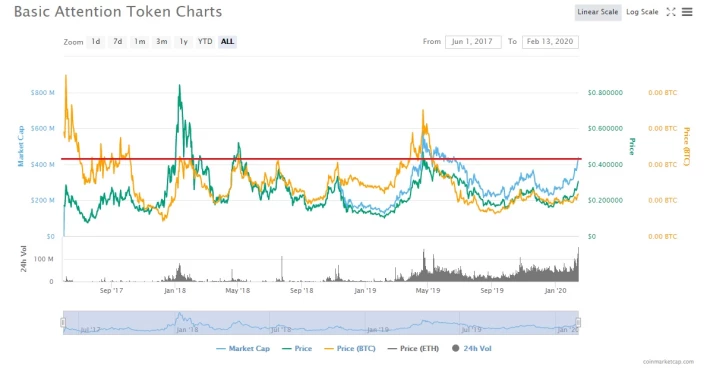The image size is (710, 376).
Task: Grab the right navigator range handle
Action: 578,323
